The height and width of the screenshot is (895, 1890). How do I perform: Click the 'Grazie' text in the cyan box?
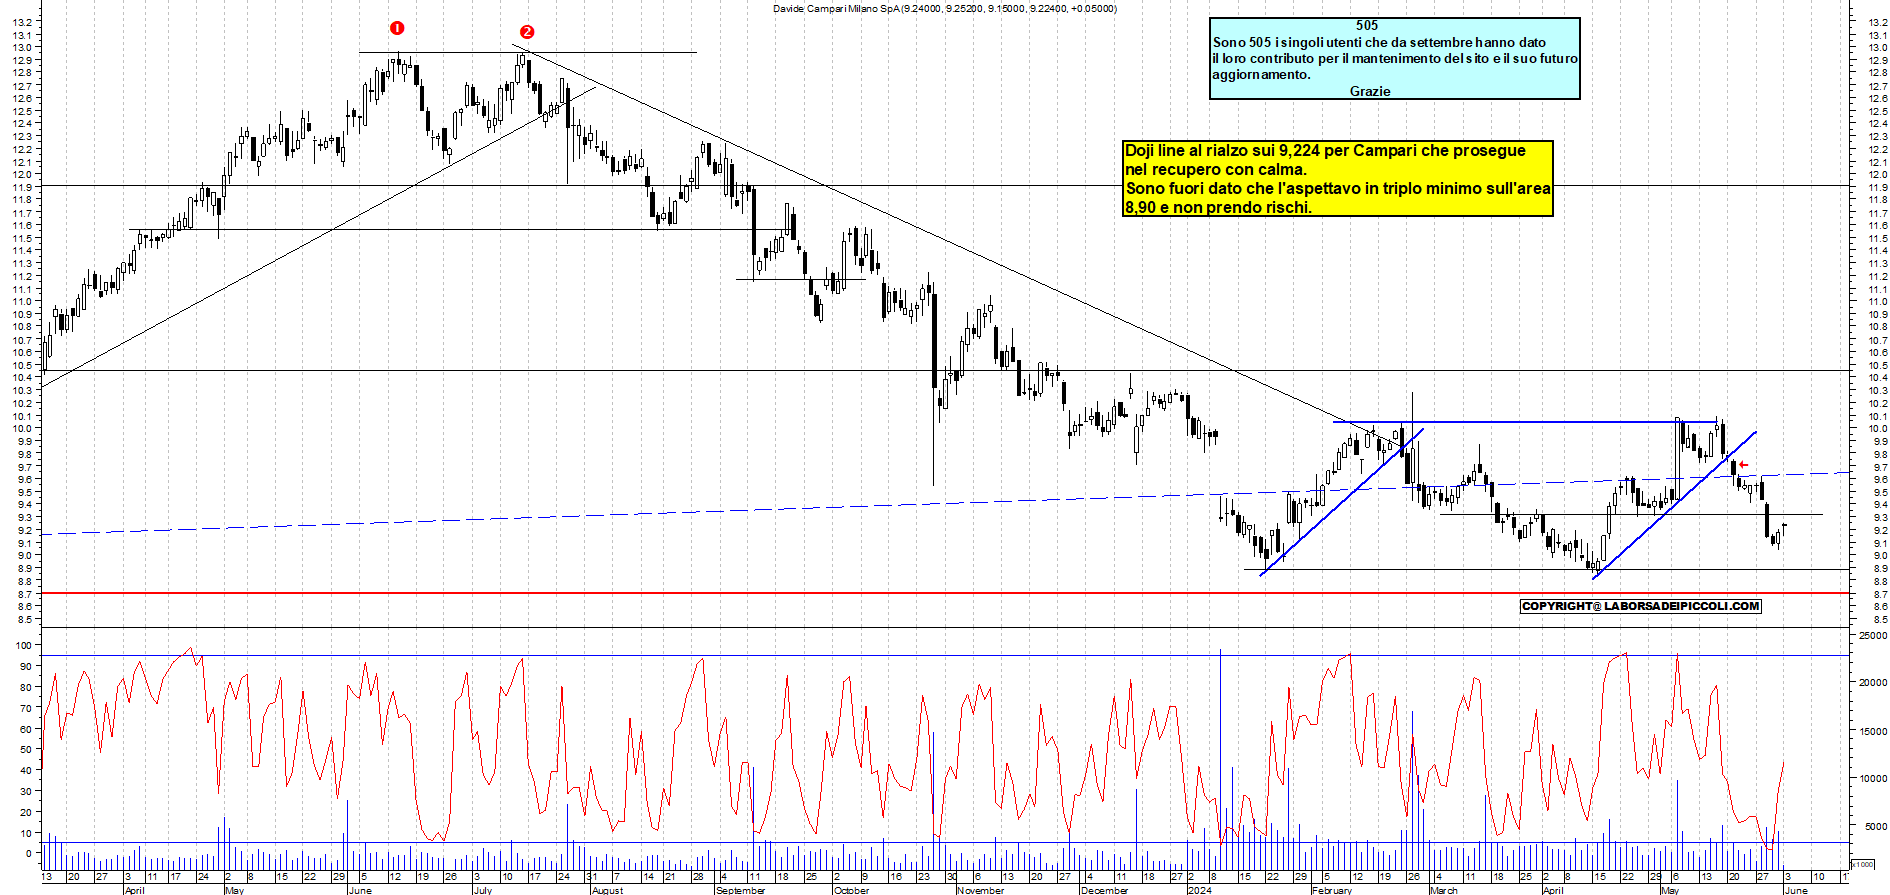click(x=1370, y=91)
